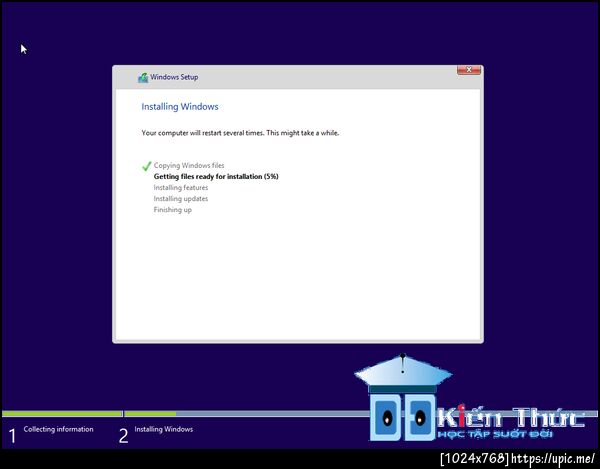Click the Collecting information progress bar
Image resolution: width=600 pixels, height=469 pixels.
[x=62, y=414]
